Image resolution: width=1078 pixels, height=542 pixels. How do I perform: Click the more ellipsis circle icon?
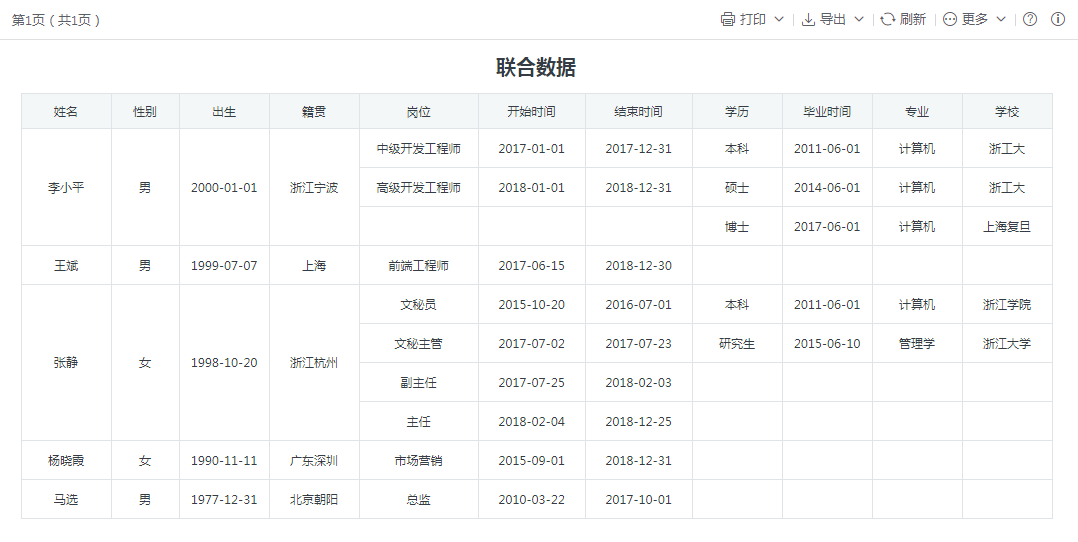point(950,20)
